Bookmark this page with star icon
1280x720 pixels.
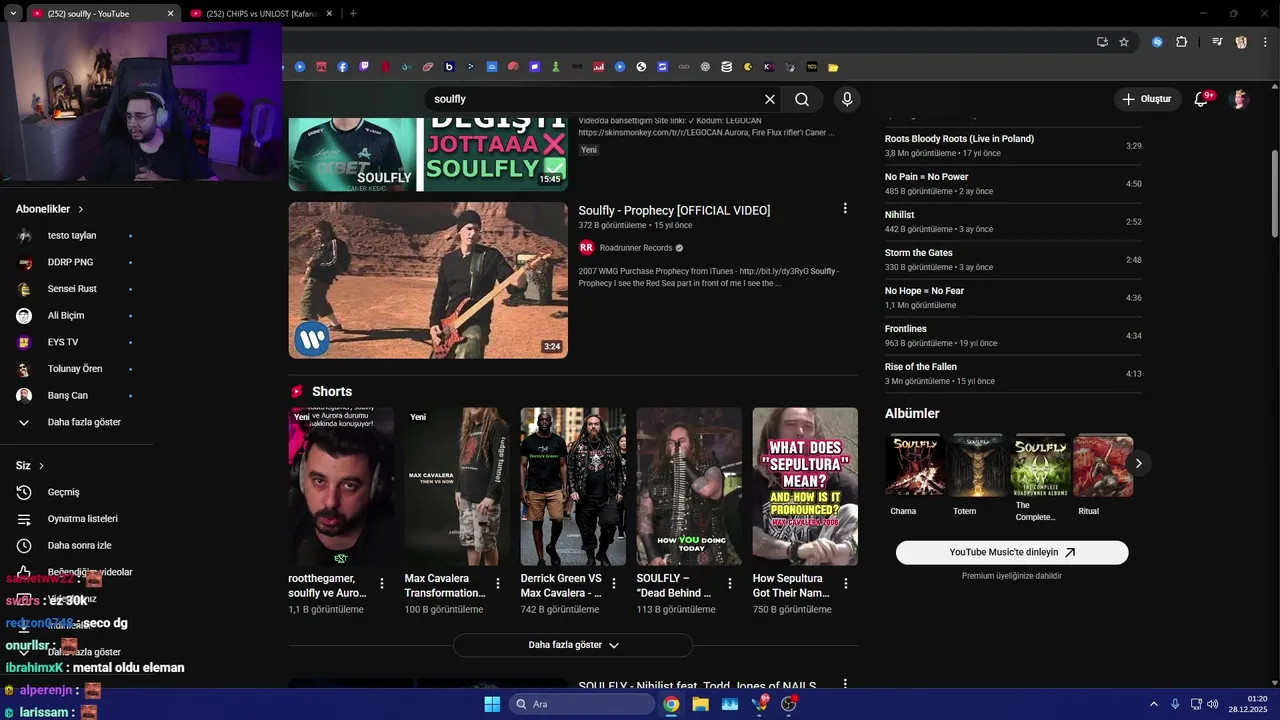(x=1124, y=42)
